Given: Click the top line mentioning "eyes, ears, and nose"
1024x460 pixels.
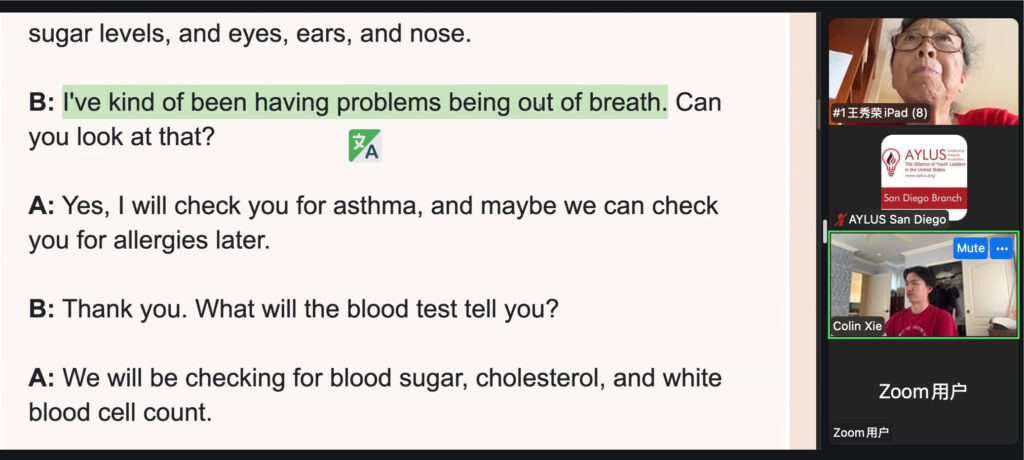Looking at the screenshot, I should coord(249,34).
